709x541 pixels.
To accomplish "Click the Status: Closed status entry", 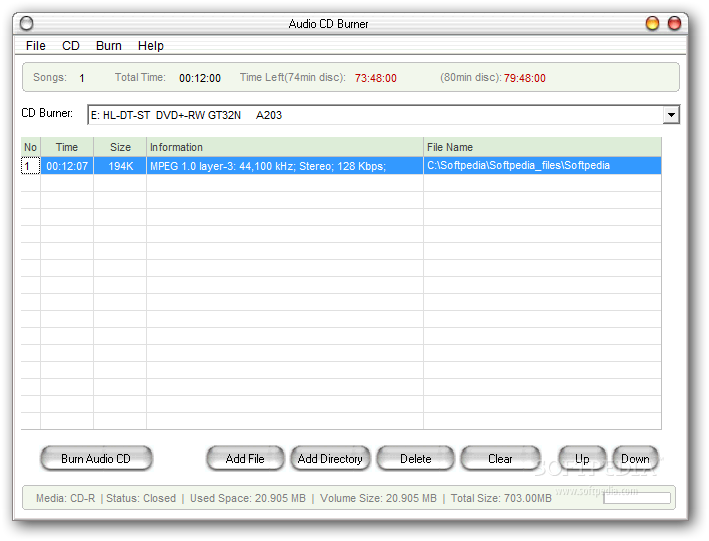I will [x=141, y=498].
